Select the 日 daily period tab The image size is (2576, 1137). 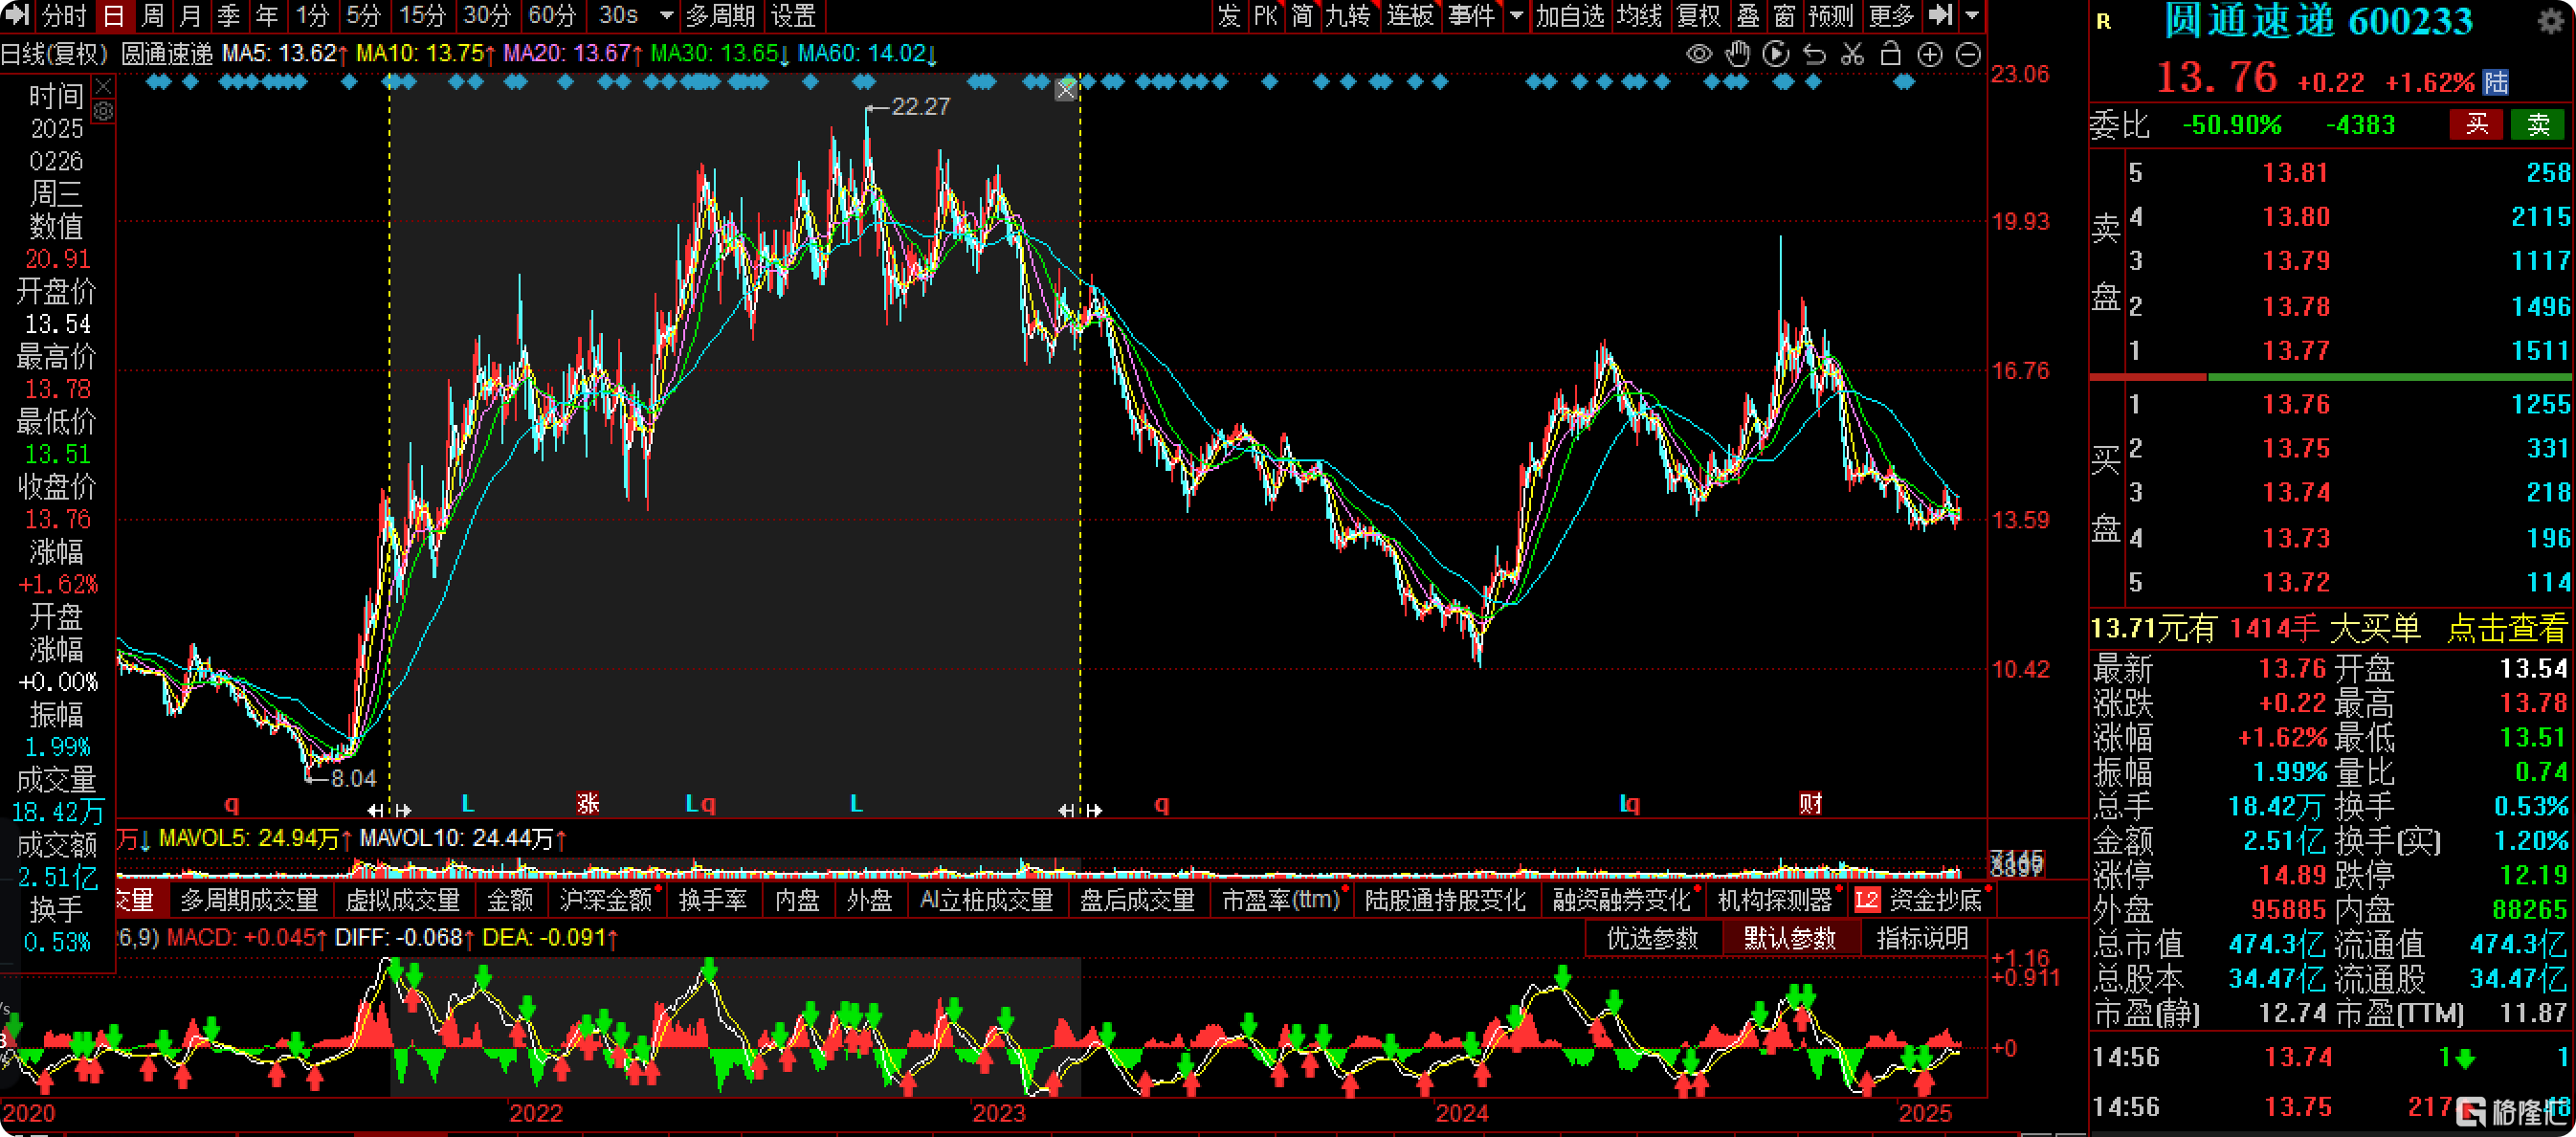coord(114,15)
